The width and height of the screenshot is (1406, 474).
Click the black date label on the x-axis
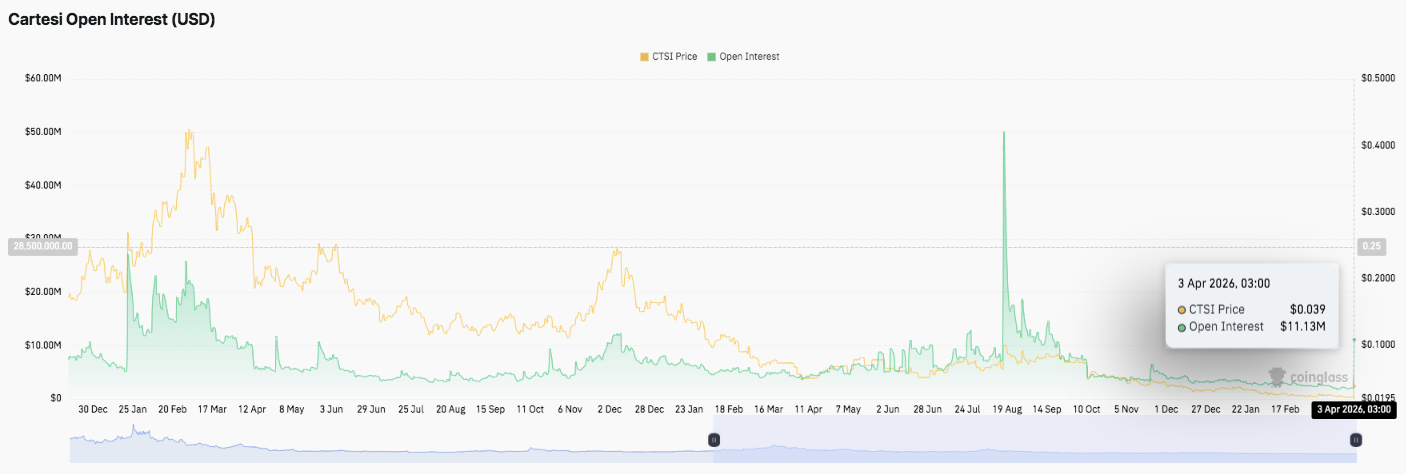(1352, 409)
